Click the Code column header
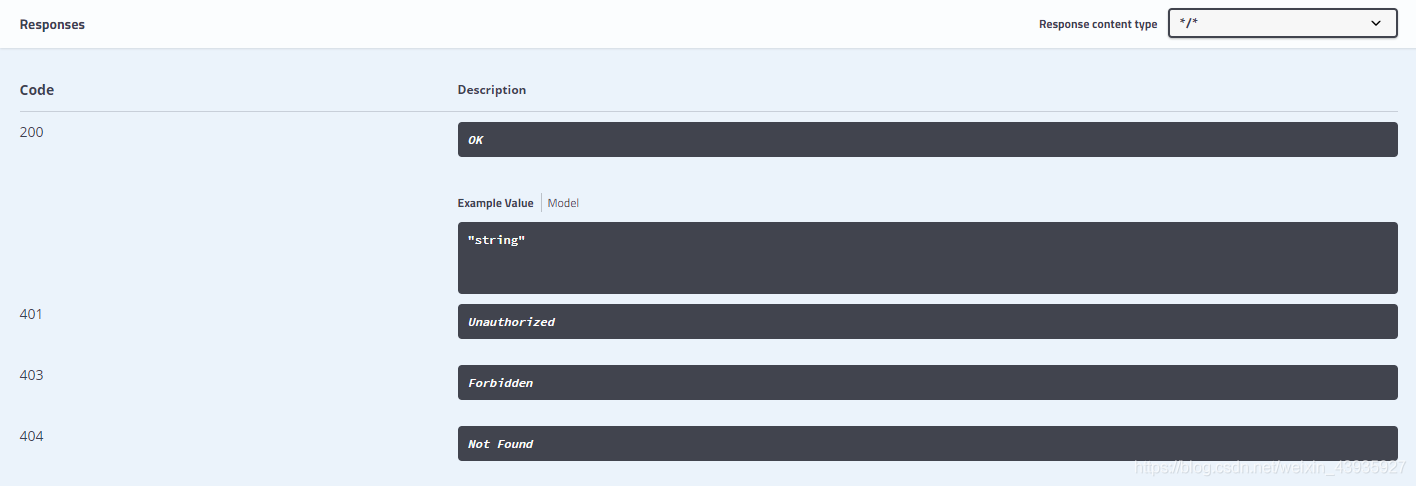 37,90
